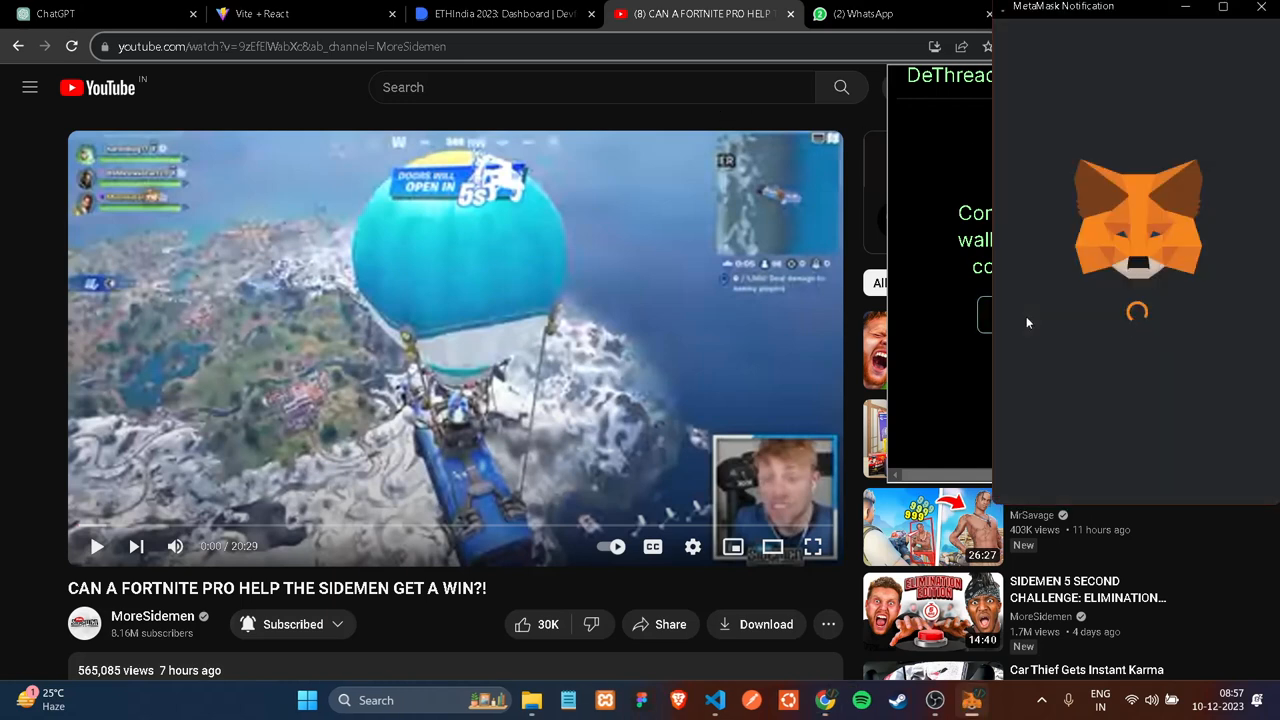Open Steam from the taskbar
Image resolution: width=1280 pixels, height=720 pixels.
click(898, 700)
